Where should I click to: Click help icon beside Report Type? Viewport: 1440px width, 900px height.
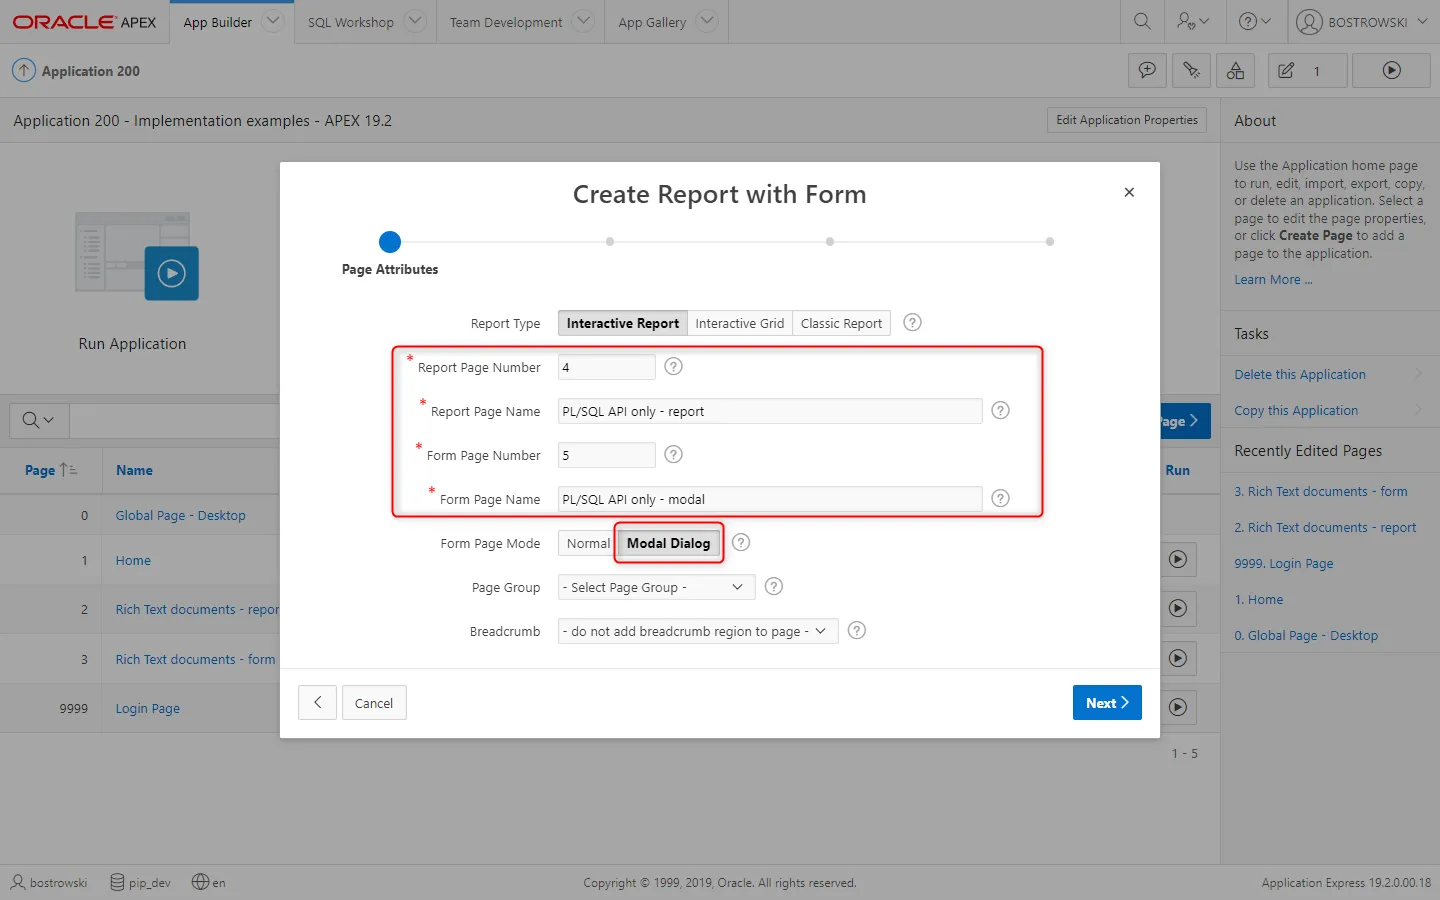912,323
